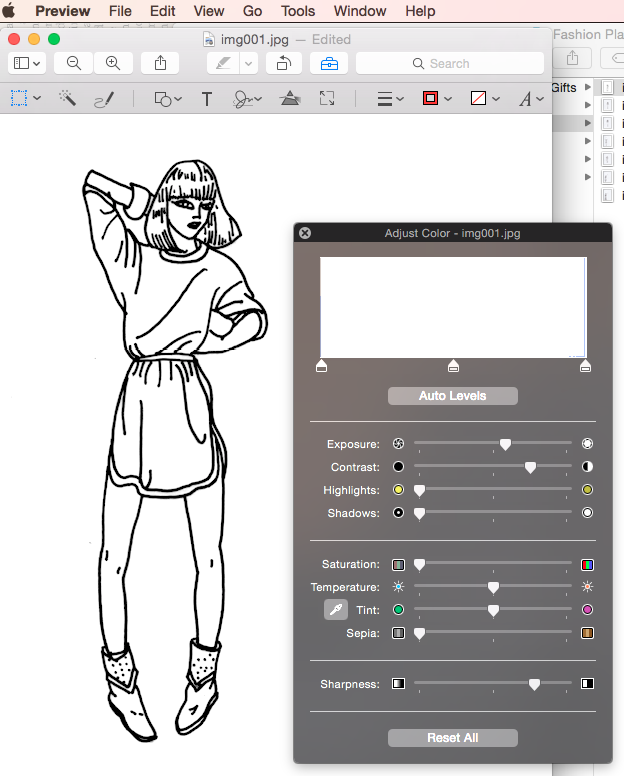Select the Instant Alpha magic wand tool
The image size is (624, 776).
[67, 98]
